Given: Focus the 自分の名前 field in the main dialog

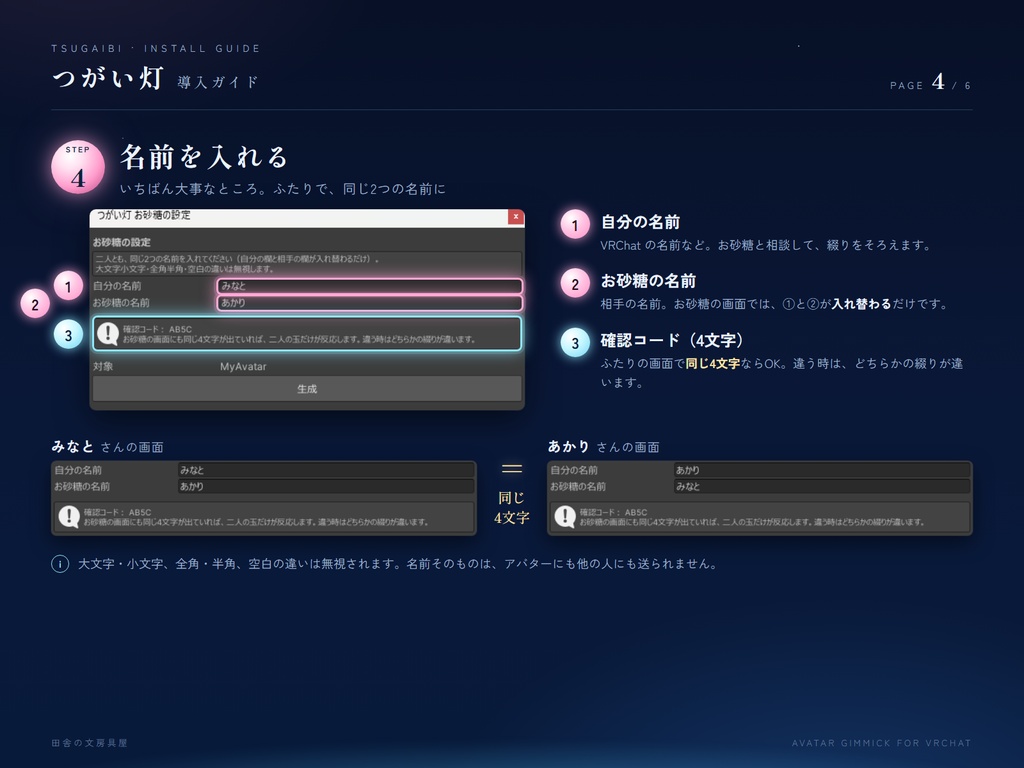Looking at the screenshot, I should click(x=370, y=286).
